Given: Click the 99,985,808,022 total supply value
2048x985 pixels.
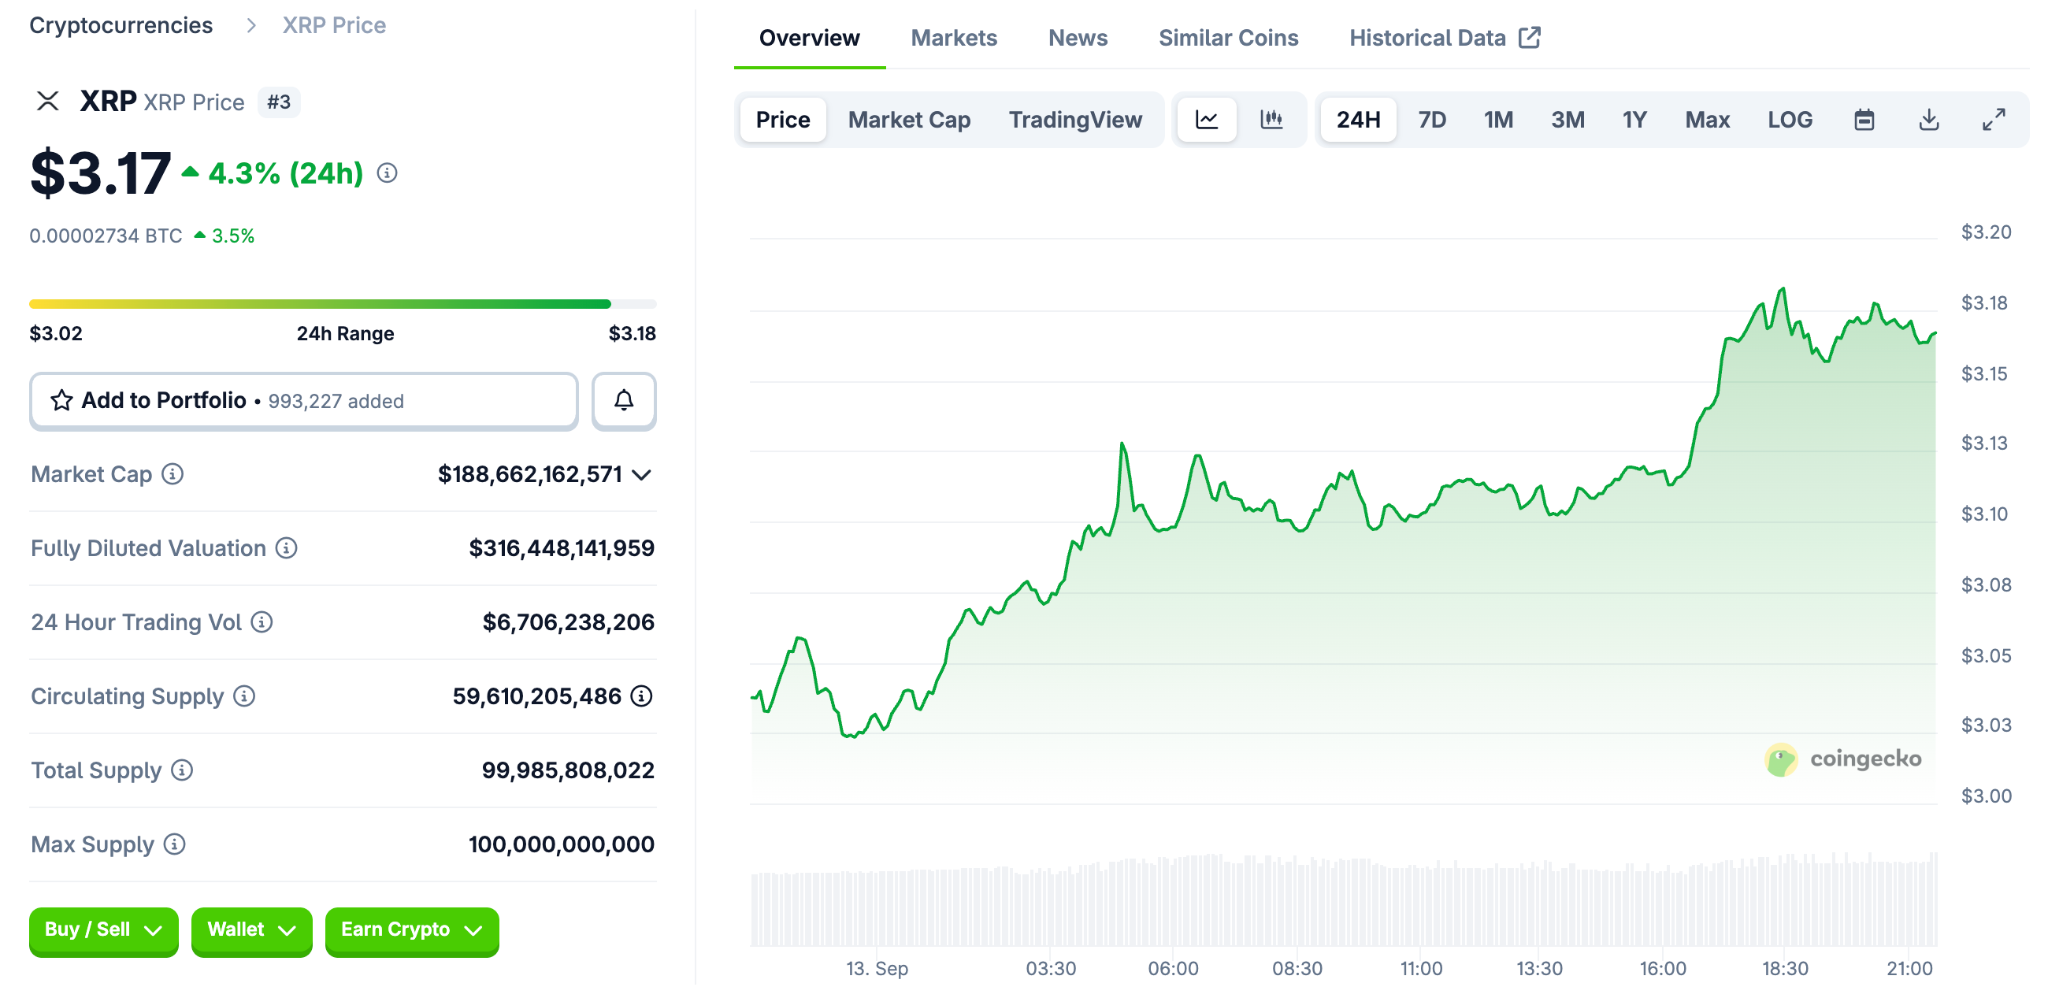Looking at the screenshot, I should pyautogui.click(x=568, y=770).
